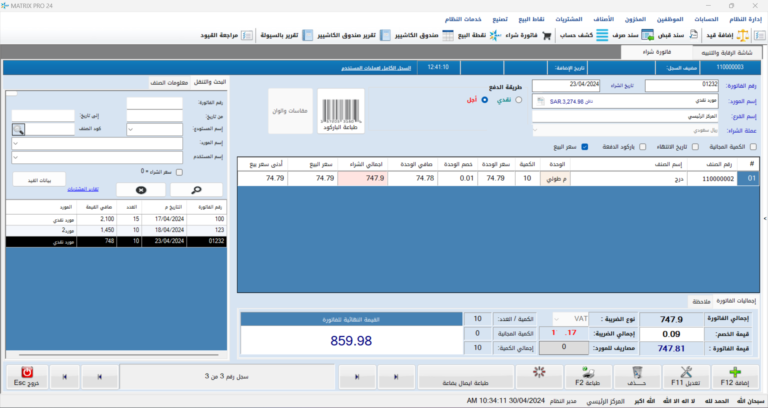Select the cash payment radio button
This screenshot has height=408, width=768.
coord(519,100)
